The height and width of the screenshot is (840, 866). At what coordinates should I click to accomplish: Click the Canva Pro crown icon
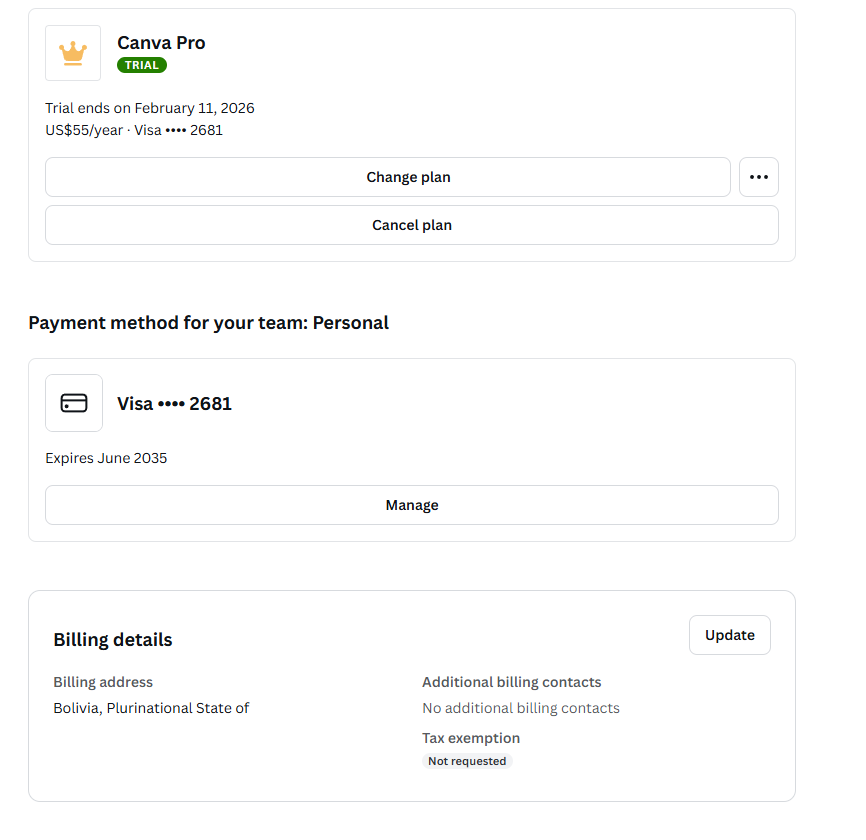(73, 53)
